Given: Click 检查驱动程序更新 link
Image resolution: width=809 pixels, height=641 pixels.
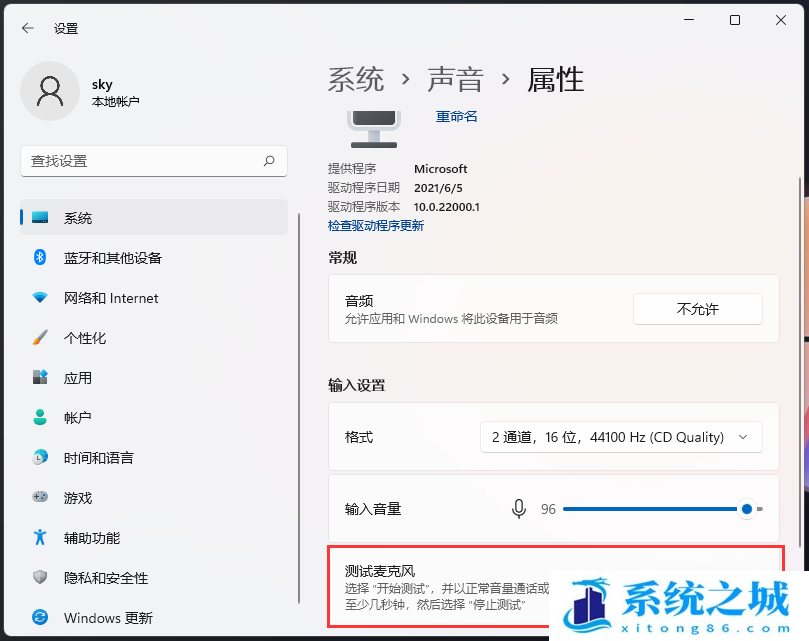Looking at the screenshot, I should (376, 226).
